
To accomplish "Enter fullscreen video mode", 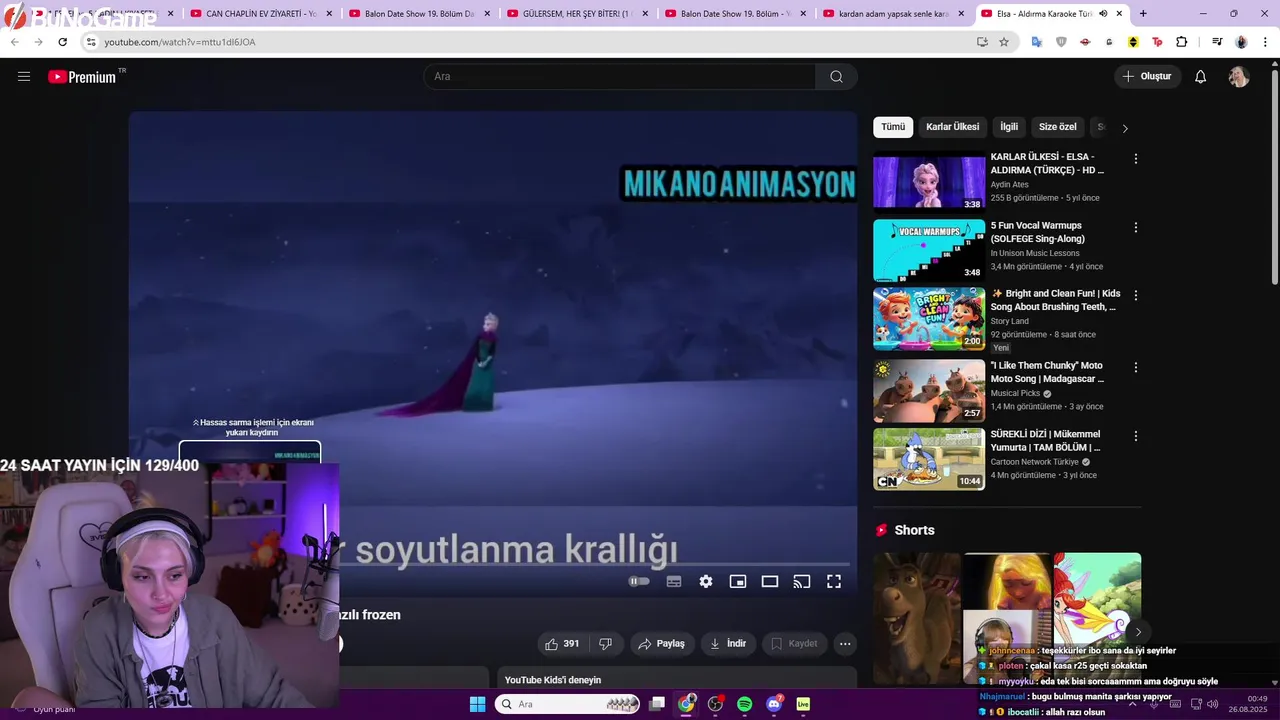I will coord(834,582).
